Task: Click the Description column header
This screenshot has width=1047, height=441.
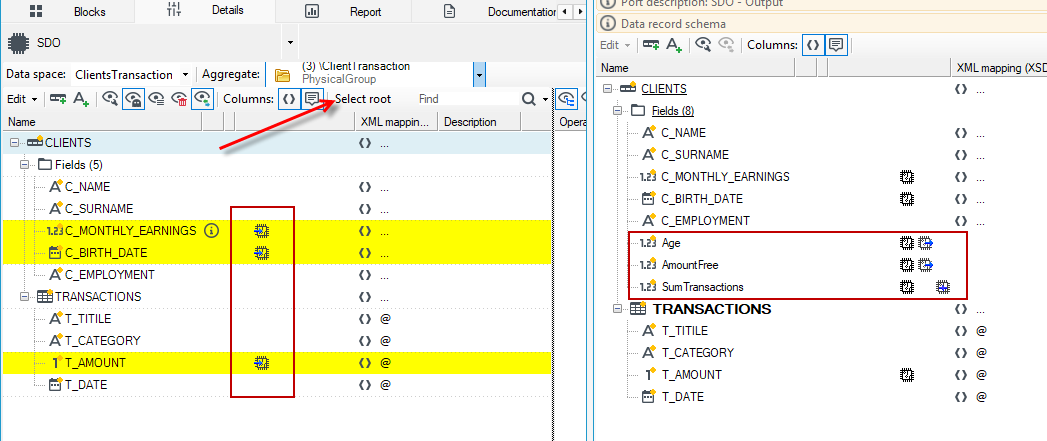Action: coord(479,122)
